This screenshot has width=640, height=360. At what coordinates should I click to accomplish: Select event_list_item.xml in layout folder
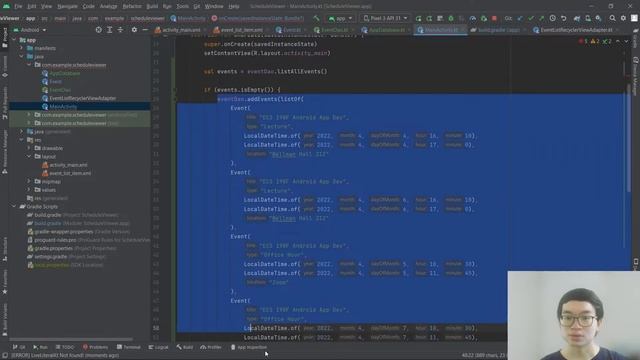70,173
